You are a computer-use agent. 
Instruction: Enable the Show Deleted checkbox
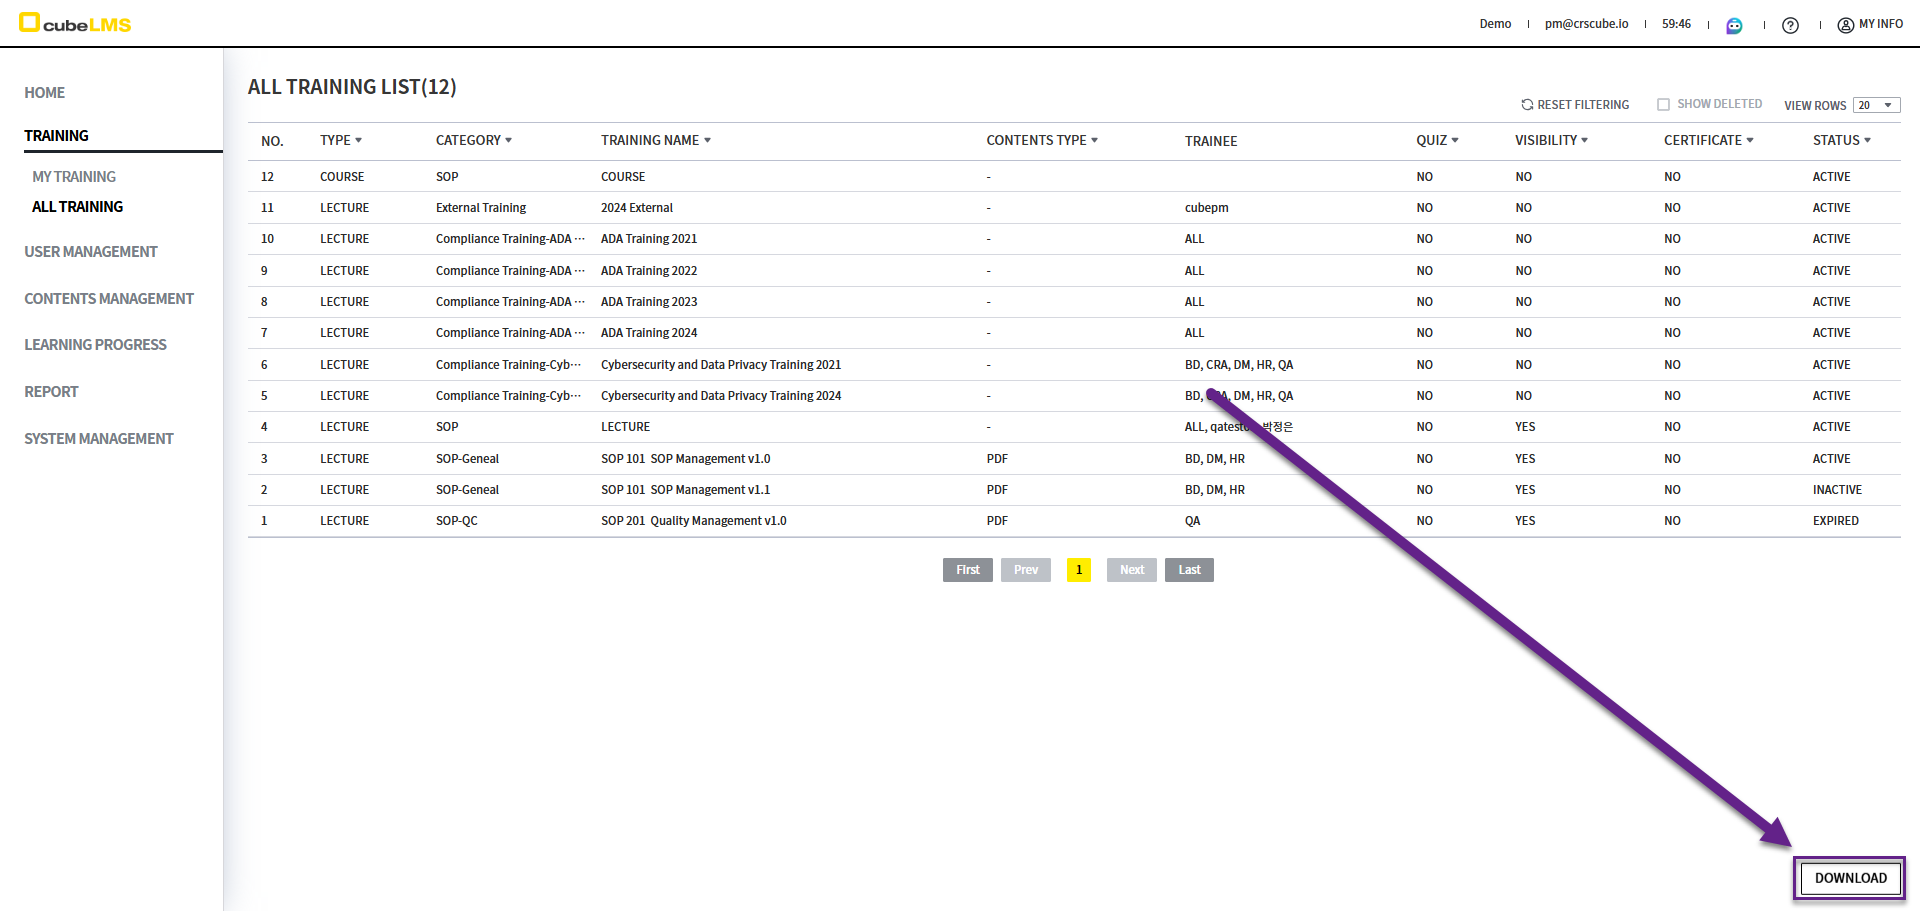pyautogui.click(x=1663, y=104)
